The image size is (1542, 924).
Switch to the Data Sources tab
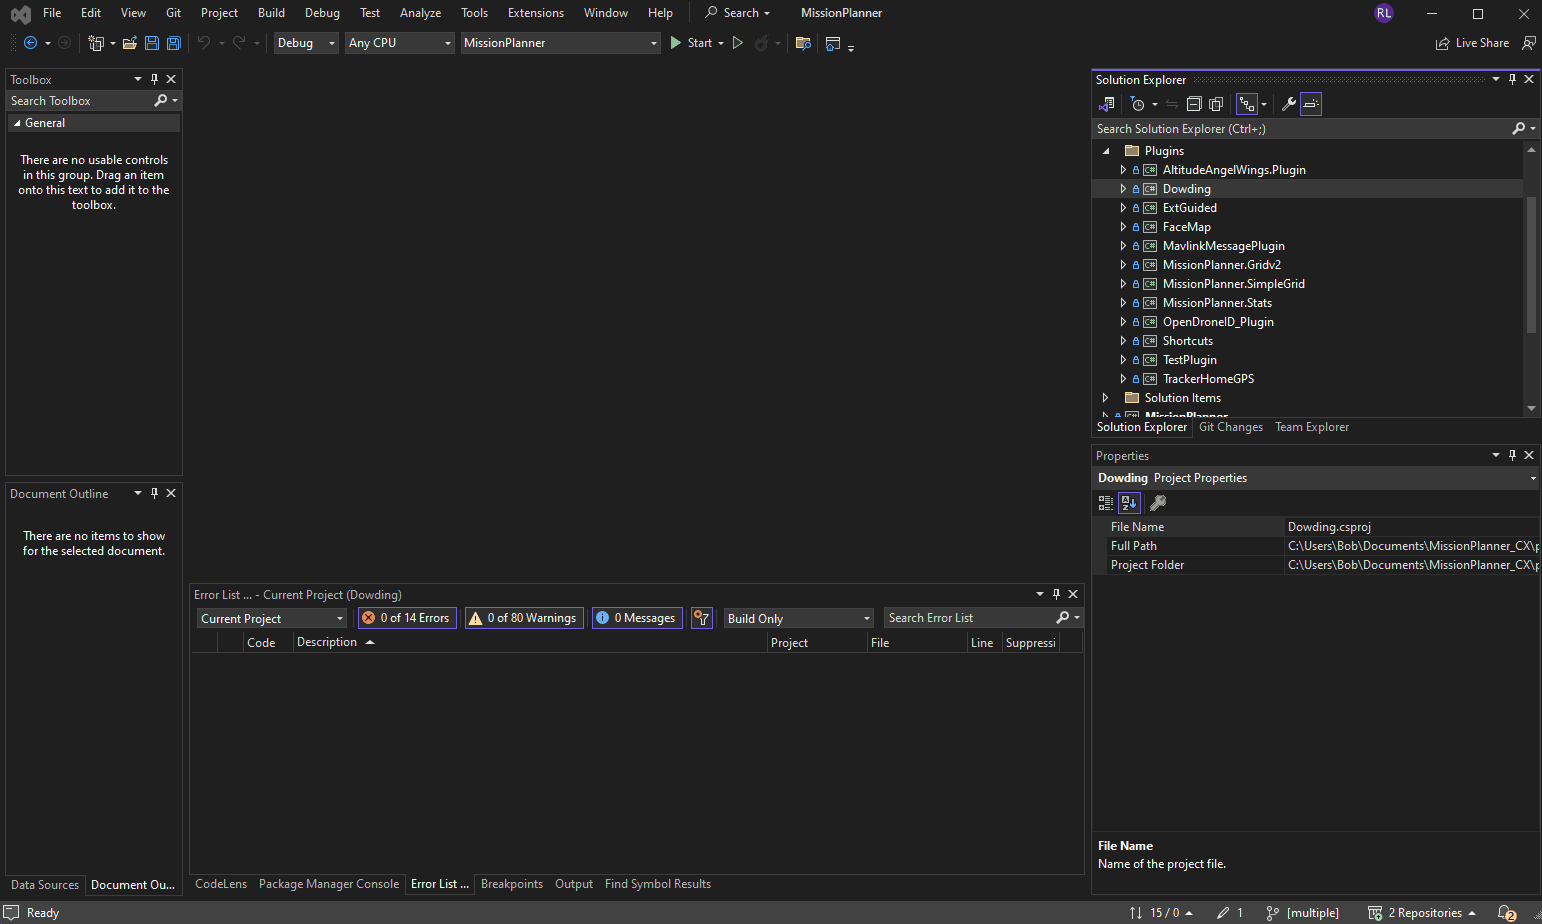pyautogui.click(x=45, y=885)
